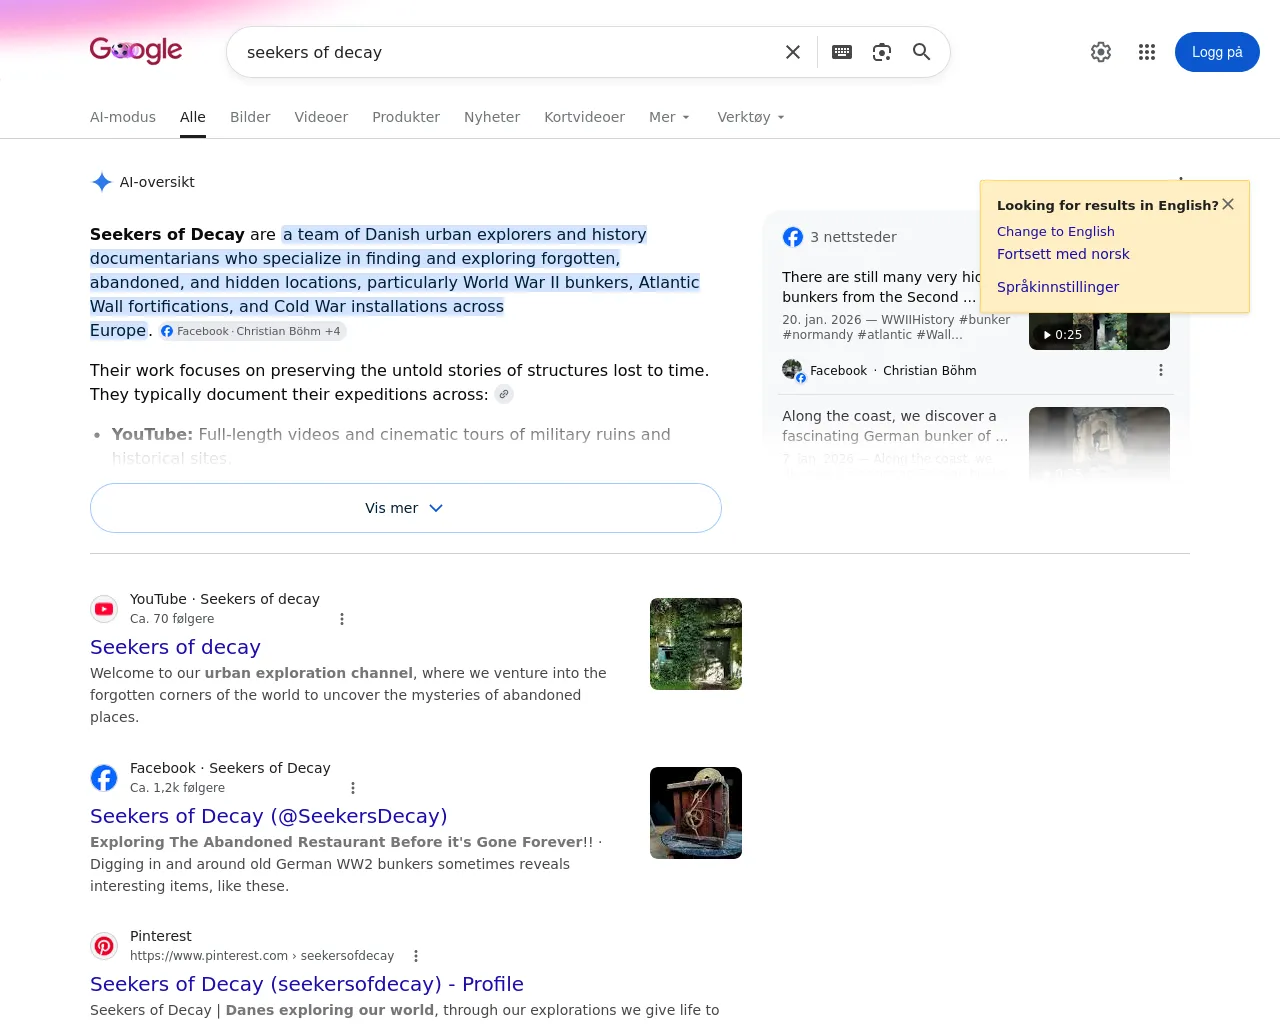The image size is (1280, 1024).
Task: Click the Logg på button
Action: (x=1217, y=52)
